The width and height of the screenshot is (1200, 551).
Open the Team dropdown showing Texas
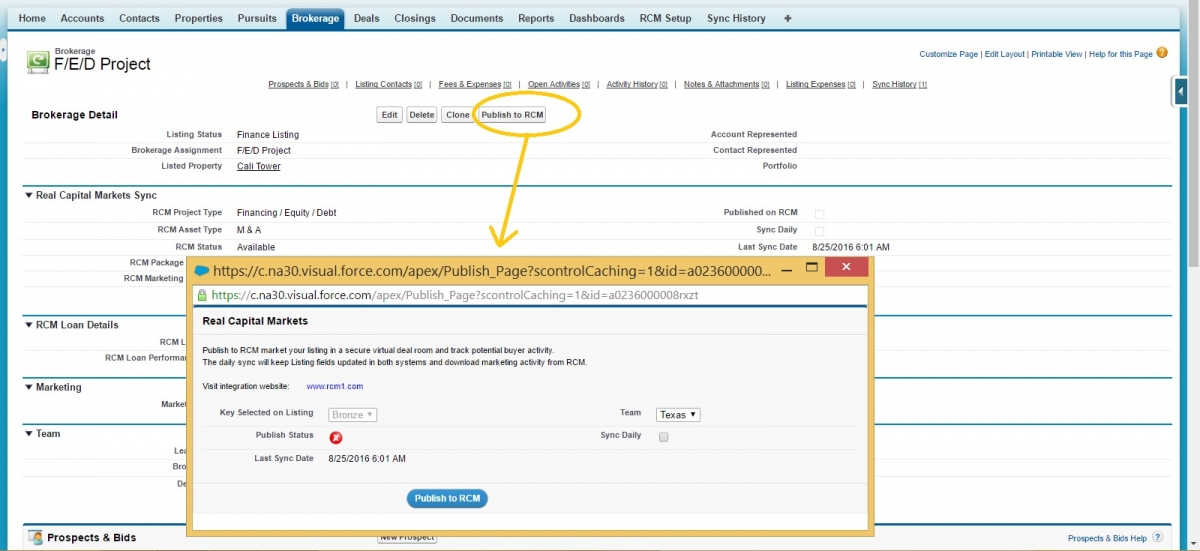click(678, 414)
